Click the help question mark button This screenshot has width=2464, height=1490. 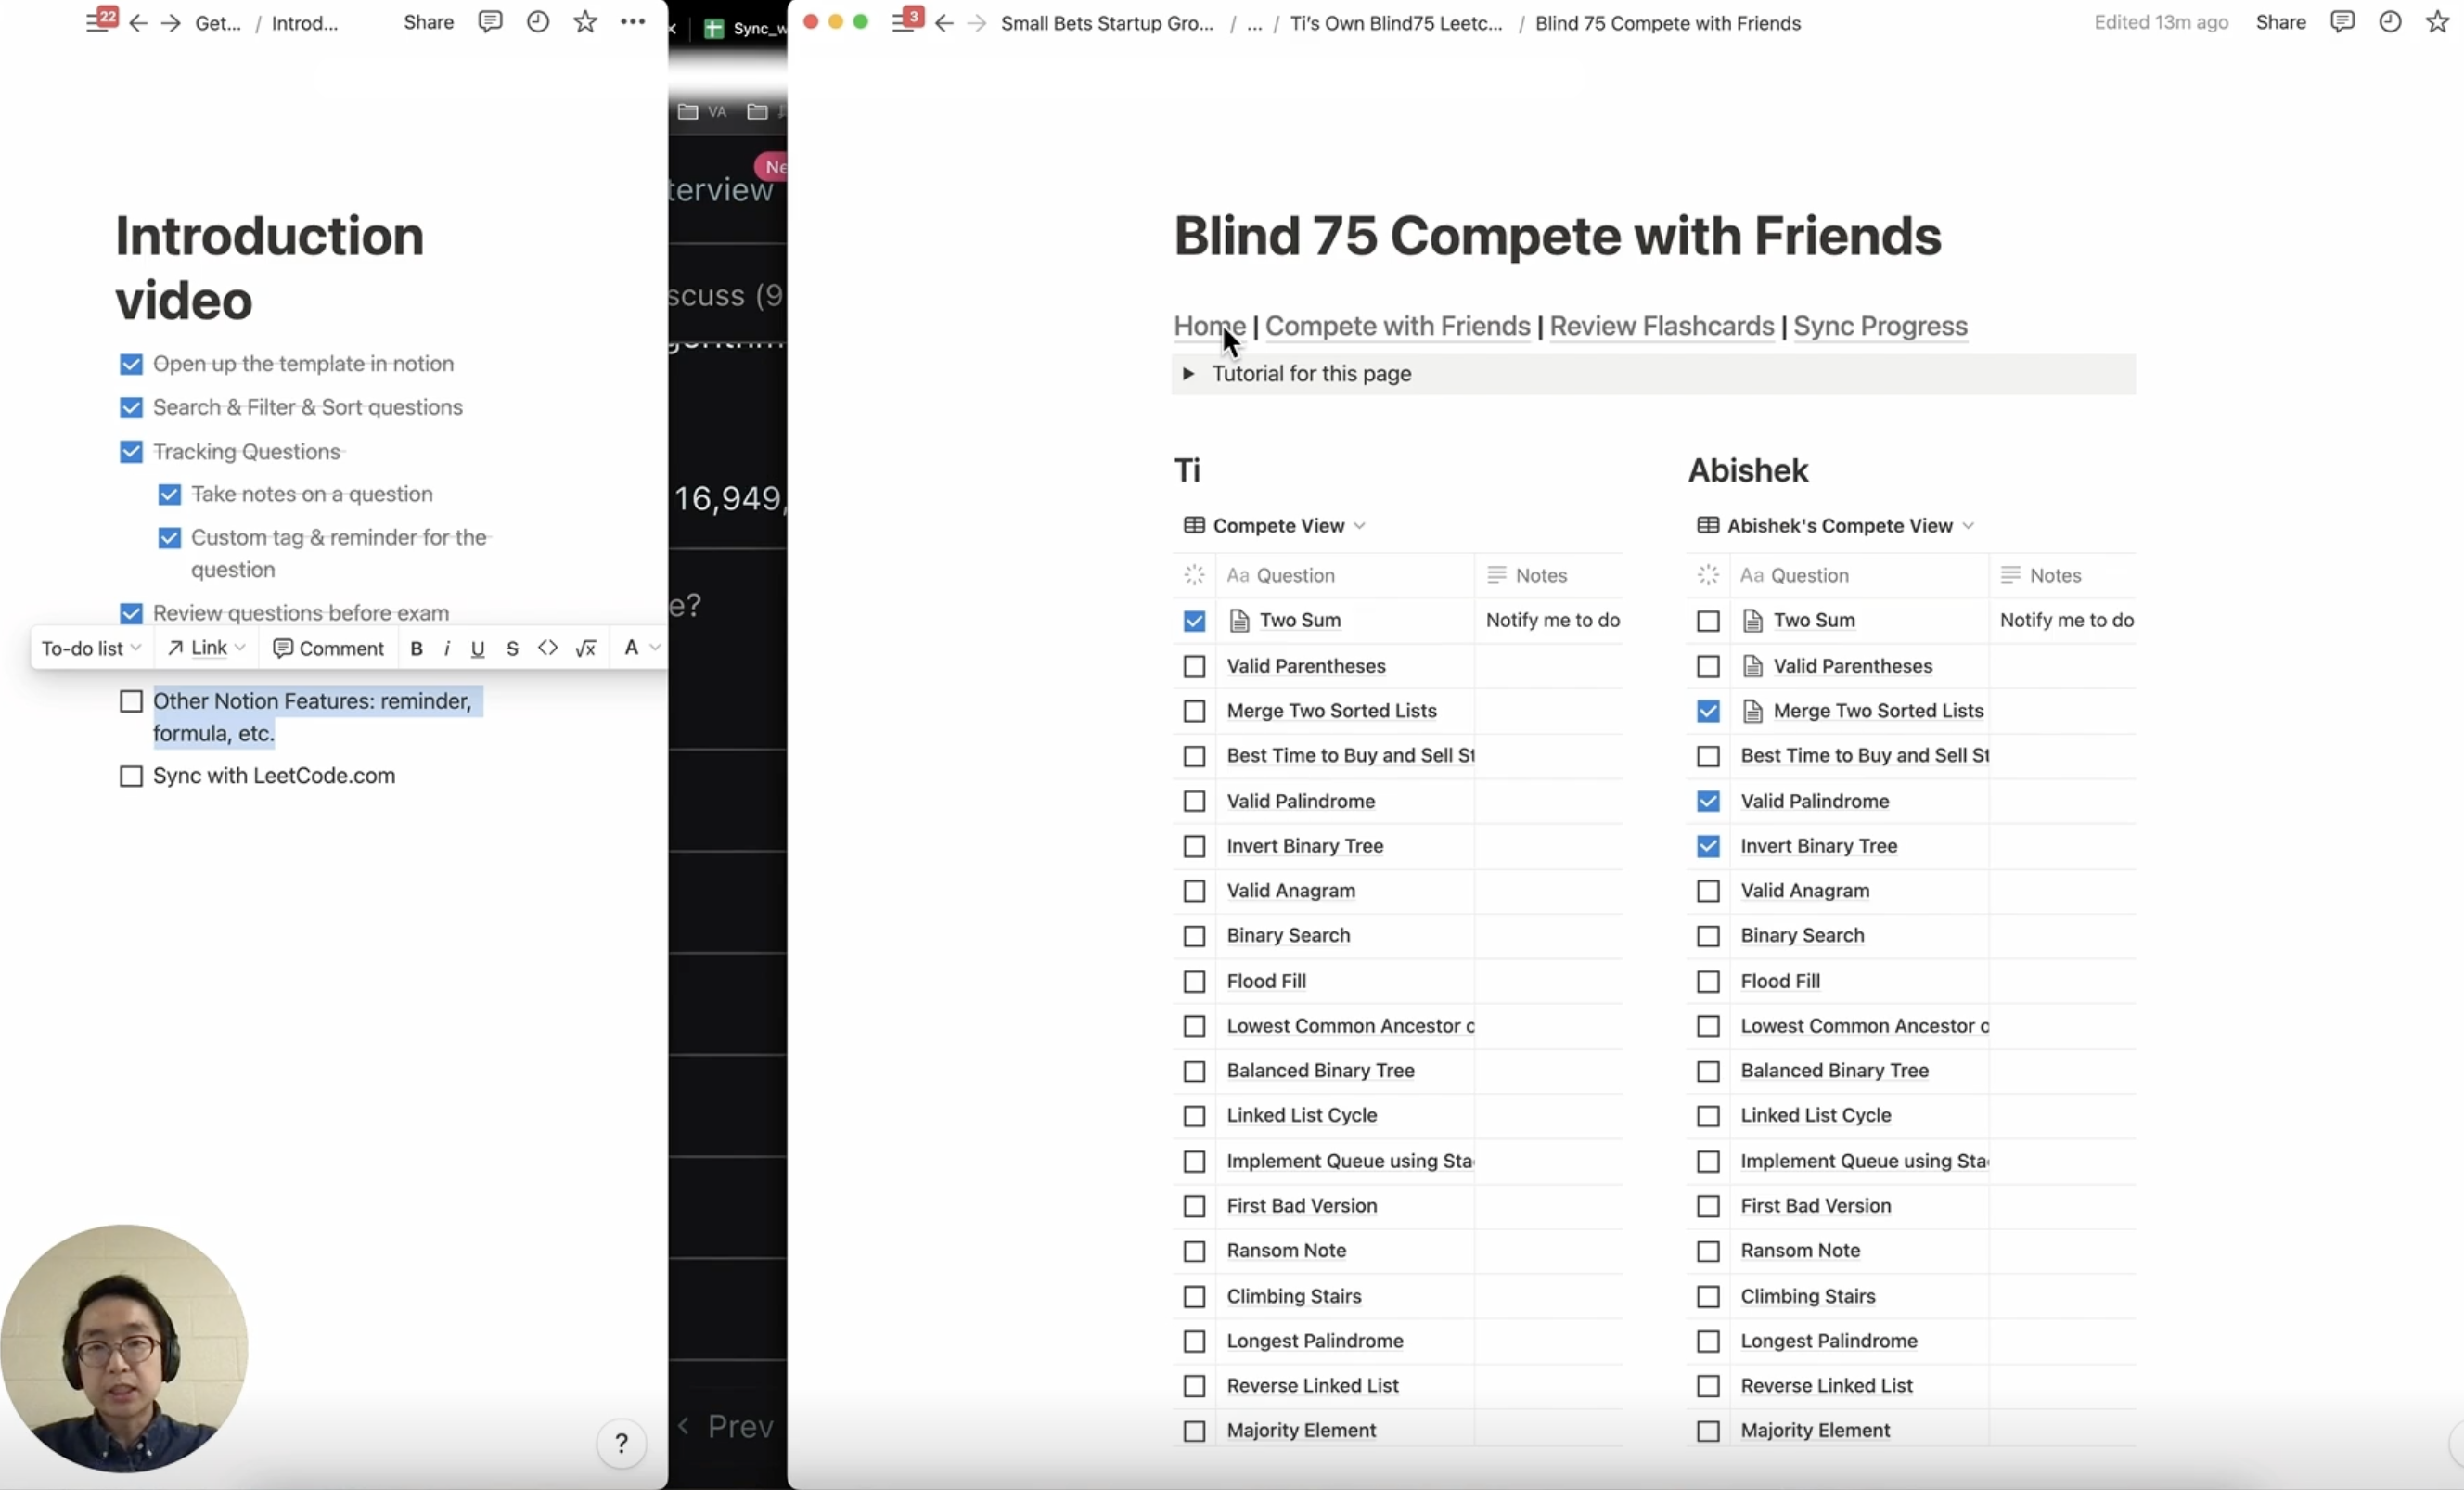click(621, 1443)
